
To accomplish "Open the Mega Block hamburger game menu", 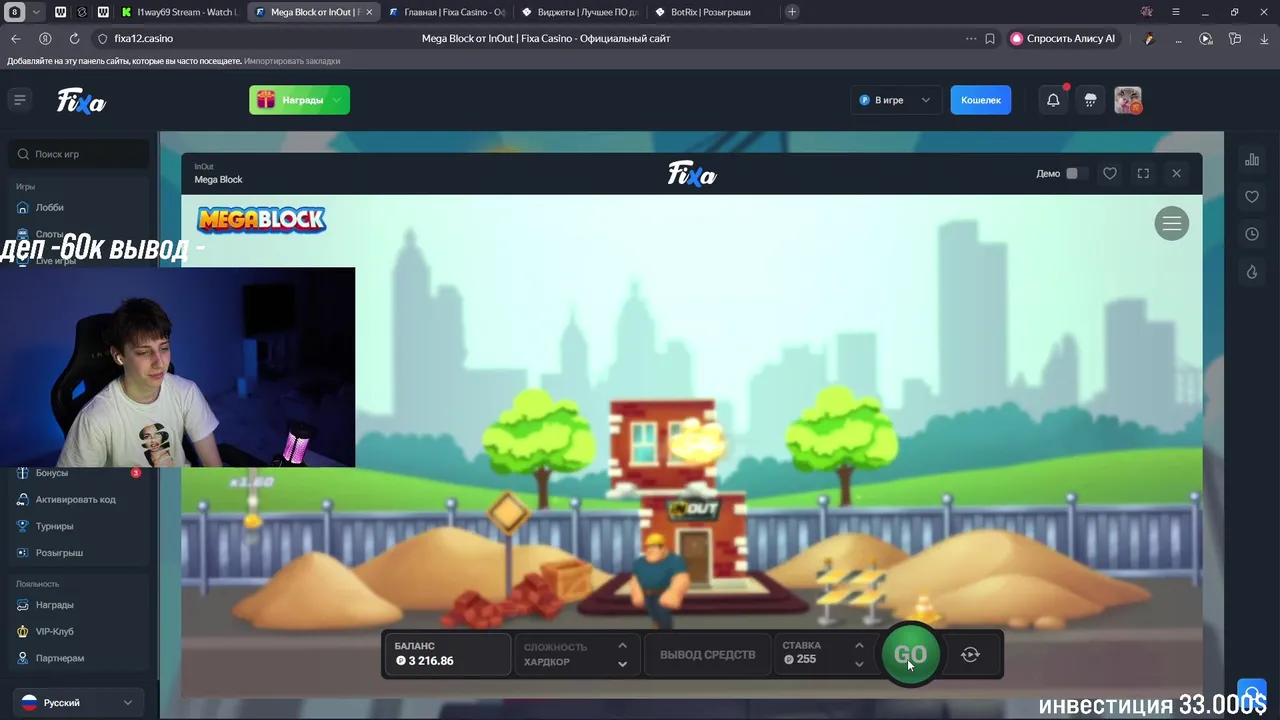I will tap(1171, 223).
